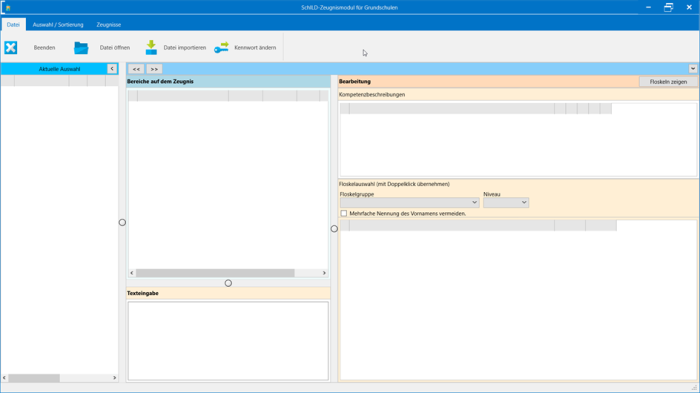Click the Floskeln zeigen button
This screenshot has width=700, height=393.
click(668, 82)
